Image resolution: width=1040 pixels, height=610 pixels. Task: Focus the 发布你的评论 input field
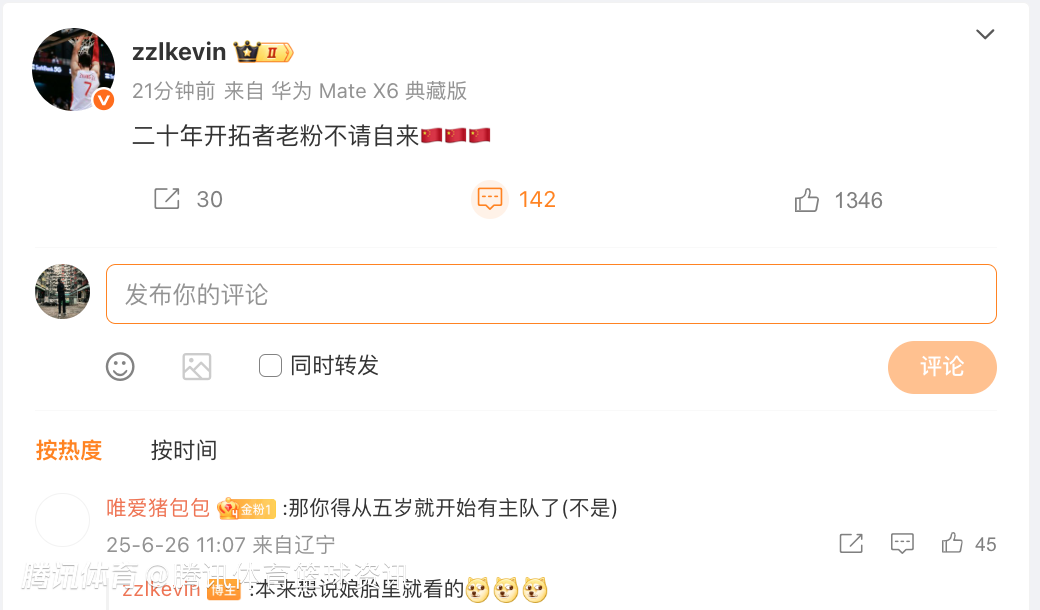(551, 294)
